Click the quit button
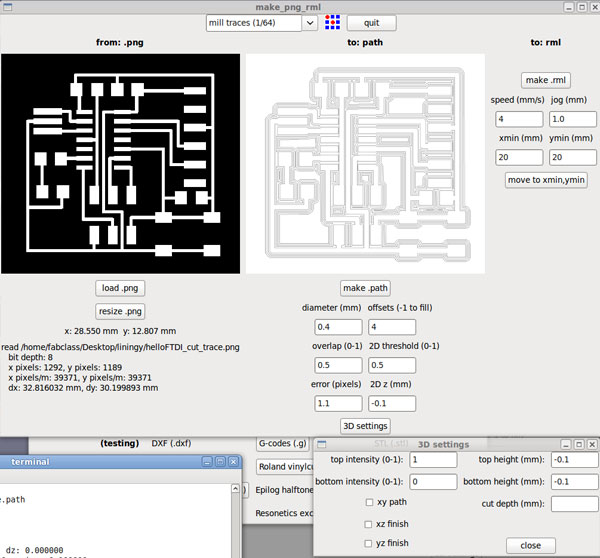600x558 pixels. pos(372,23)
